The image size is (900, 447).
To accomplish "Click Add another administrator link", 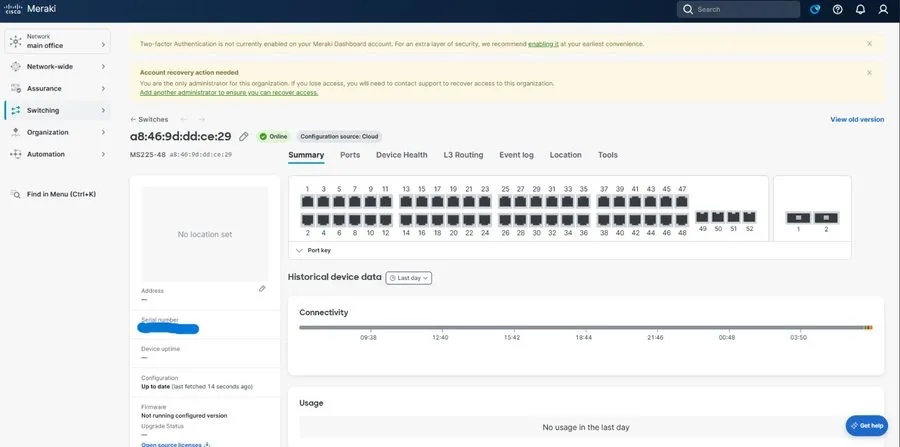I will pos(229,92).
